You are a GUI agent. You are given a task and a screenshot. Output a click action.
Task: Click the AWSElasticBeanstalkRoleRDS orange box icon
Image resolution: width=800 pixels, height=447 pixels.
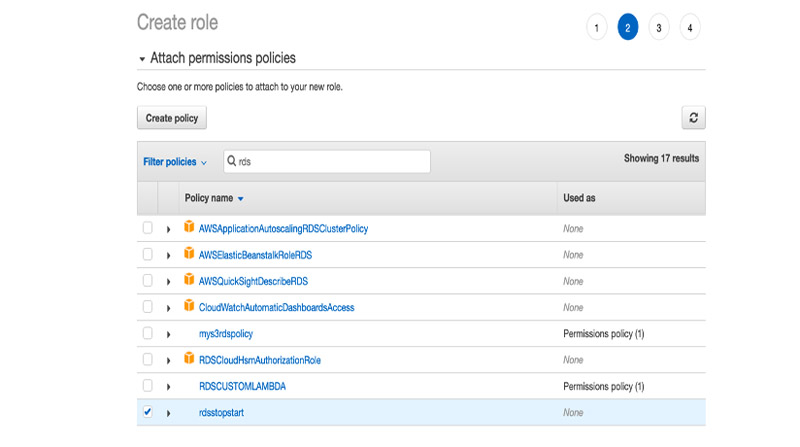coord(189,253)
